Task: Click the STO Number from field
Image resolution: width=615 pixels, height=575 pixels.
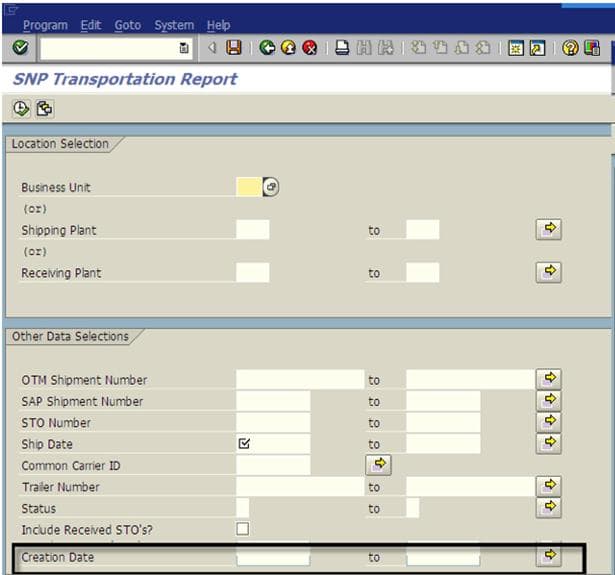Action: 273,422
